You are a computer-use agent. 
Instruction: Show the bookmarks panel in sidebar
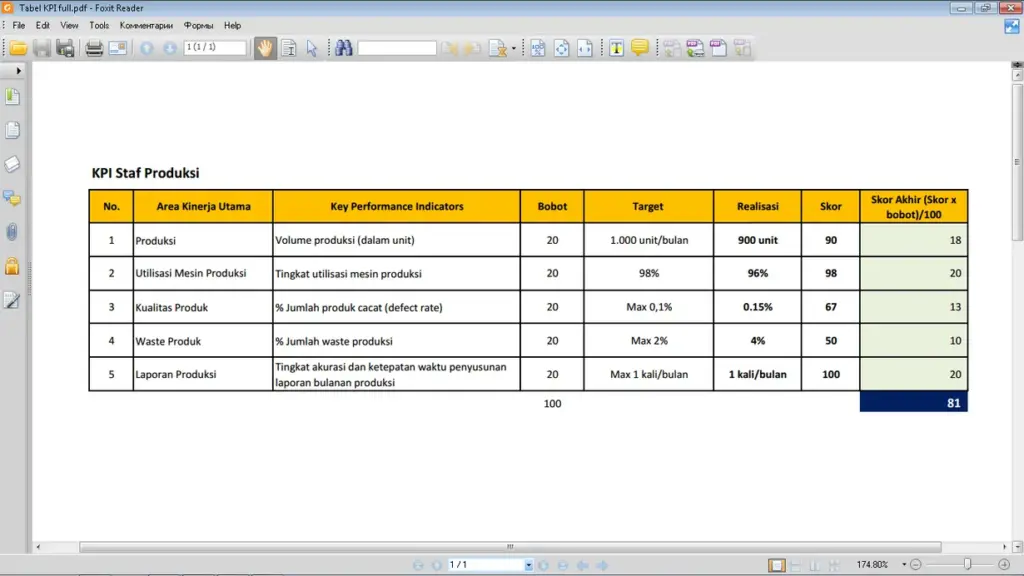coord(12,97)
